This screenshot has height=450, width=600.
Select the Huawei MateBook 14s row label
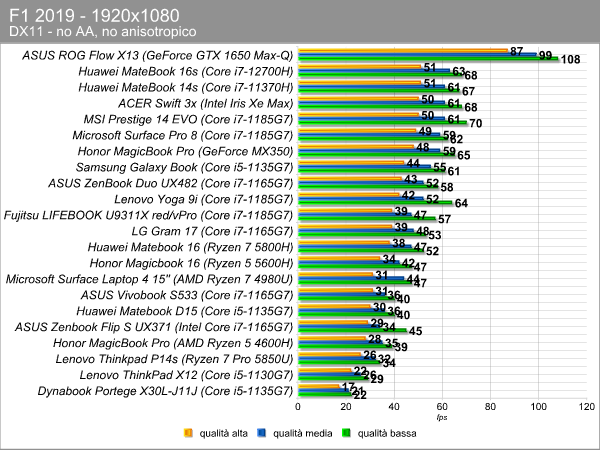[186, 88]
